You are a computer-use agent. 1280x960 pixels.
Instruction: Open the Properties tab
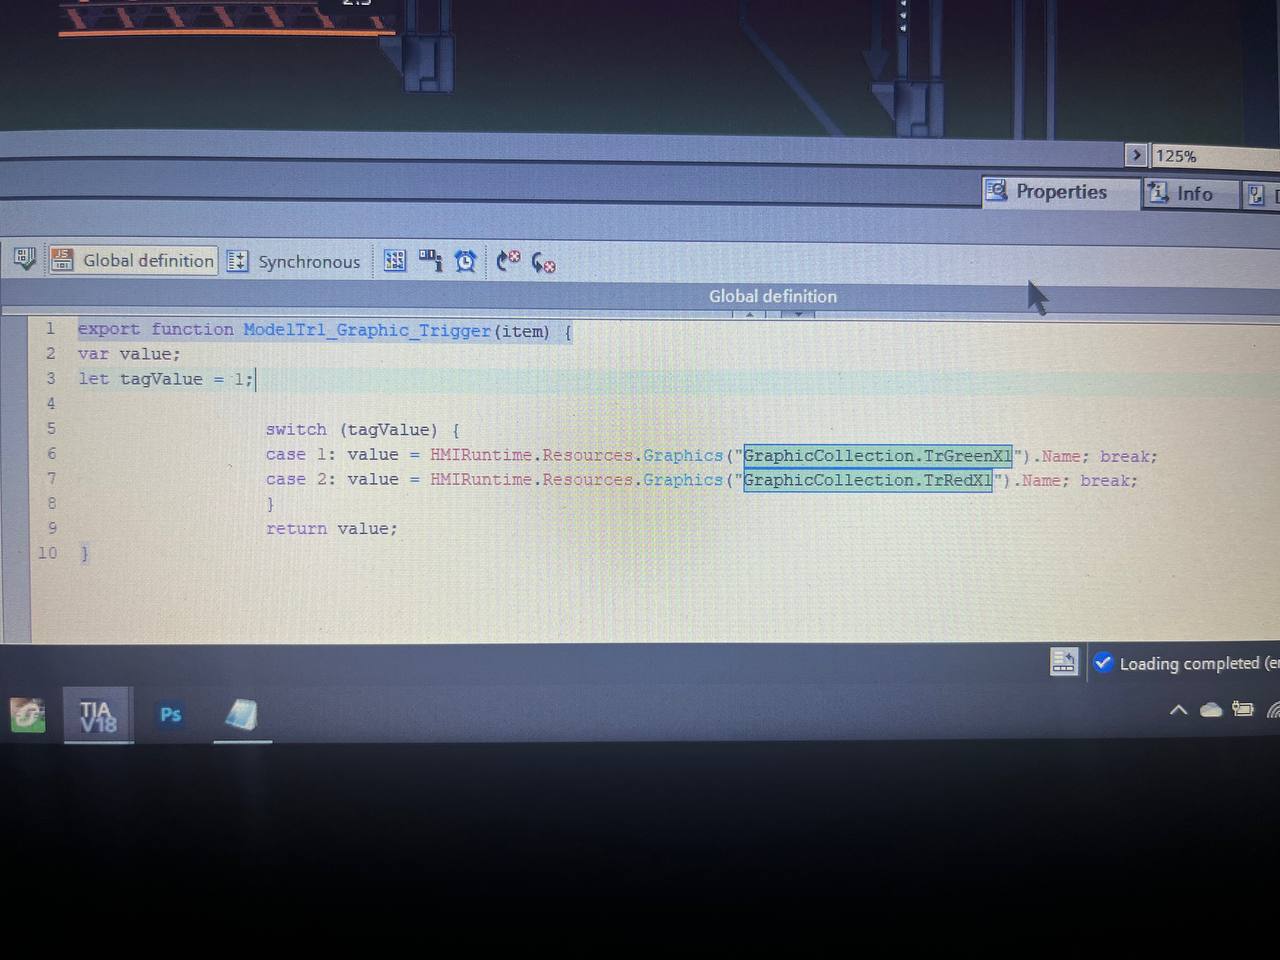point(1060,192)
